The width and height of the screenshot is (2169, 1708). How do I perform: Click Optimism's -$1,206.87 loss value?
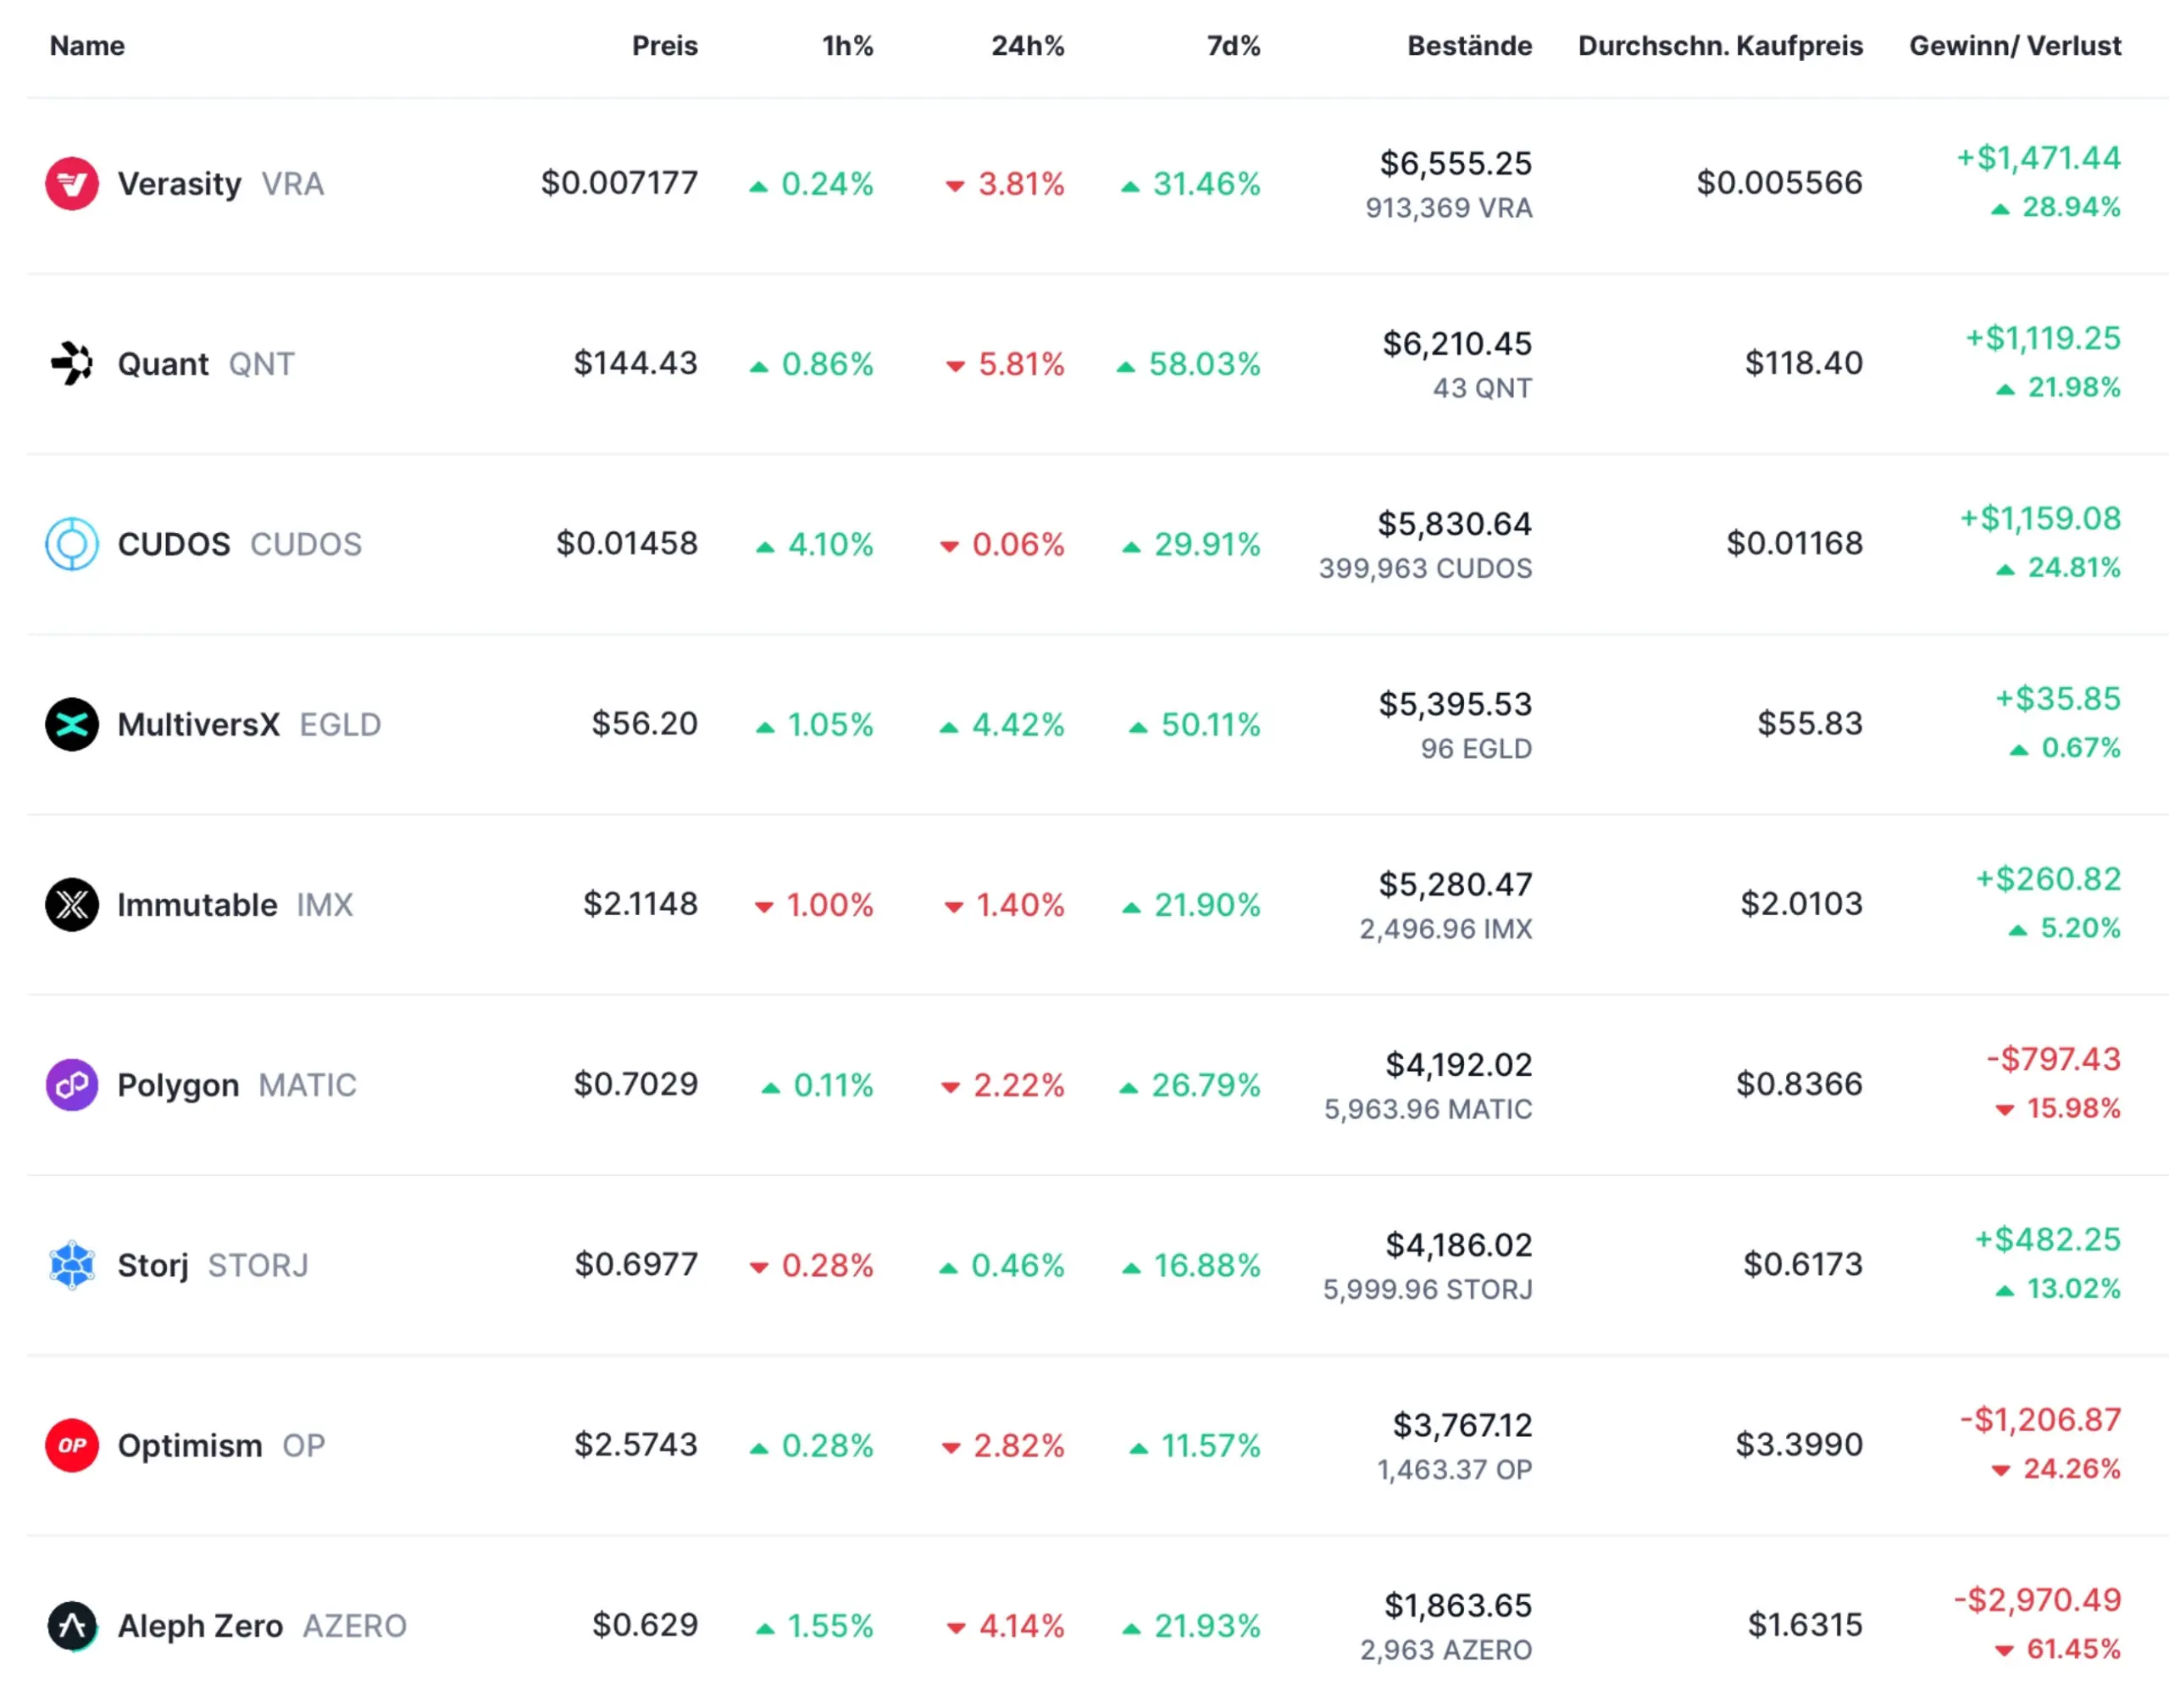tap(2039, 1420)
